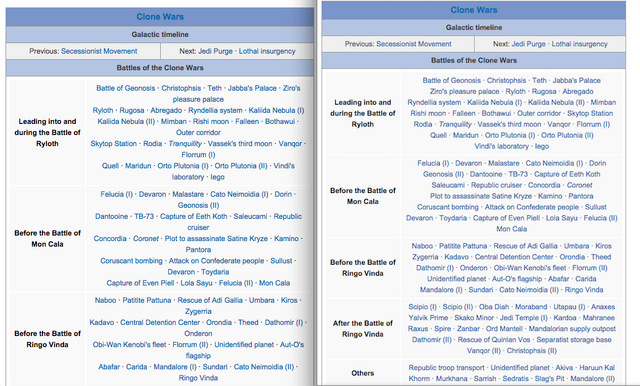This screenshot has height=386, width=640.
Task: Select Ringo Vinda link in right navbox
Action: coord(584,290)
